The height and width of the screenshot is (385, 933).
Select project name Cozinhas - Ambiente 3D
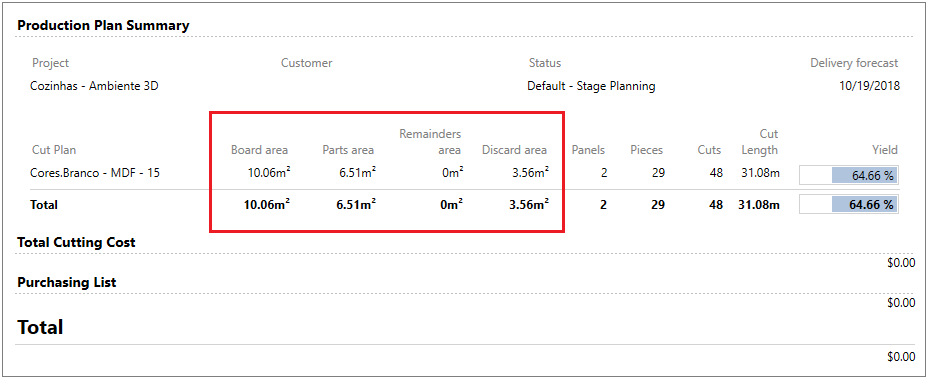point(94,86)
